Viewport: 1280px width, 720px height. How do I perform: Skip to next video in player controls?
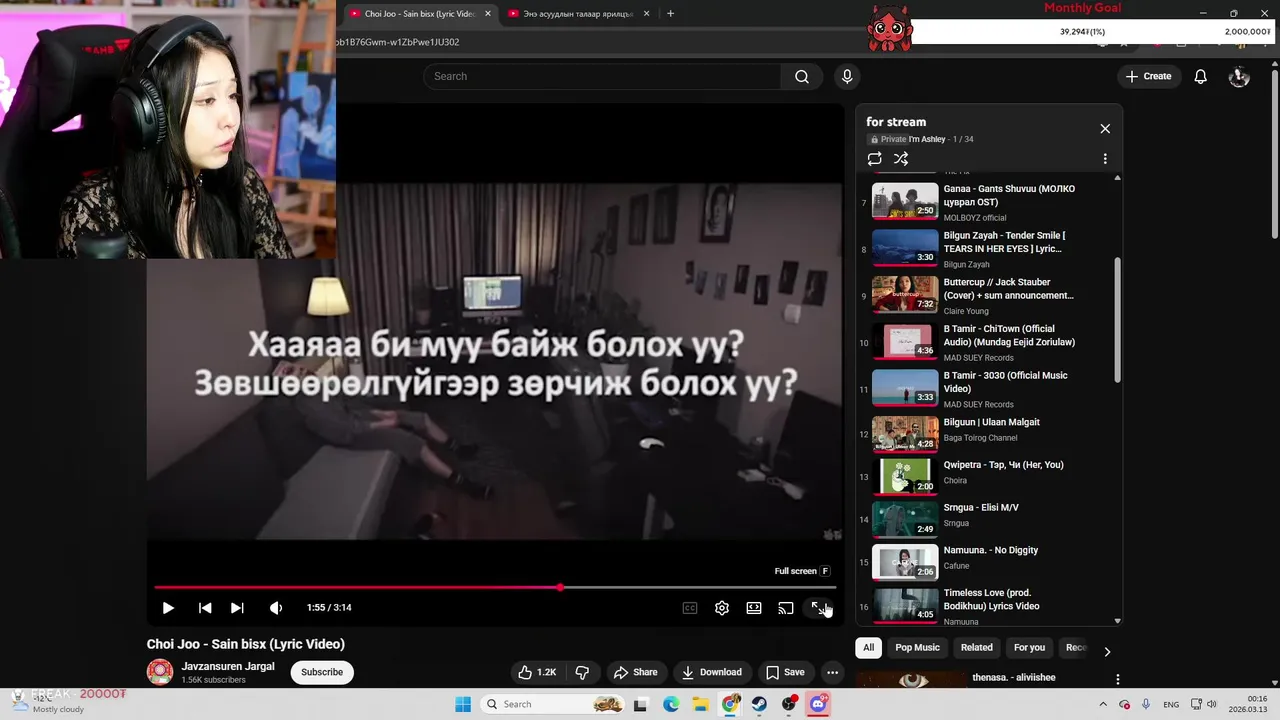237,608
